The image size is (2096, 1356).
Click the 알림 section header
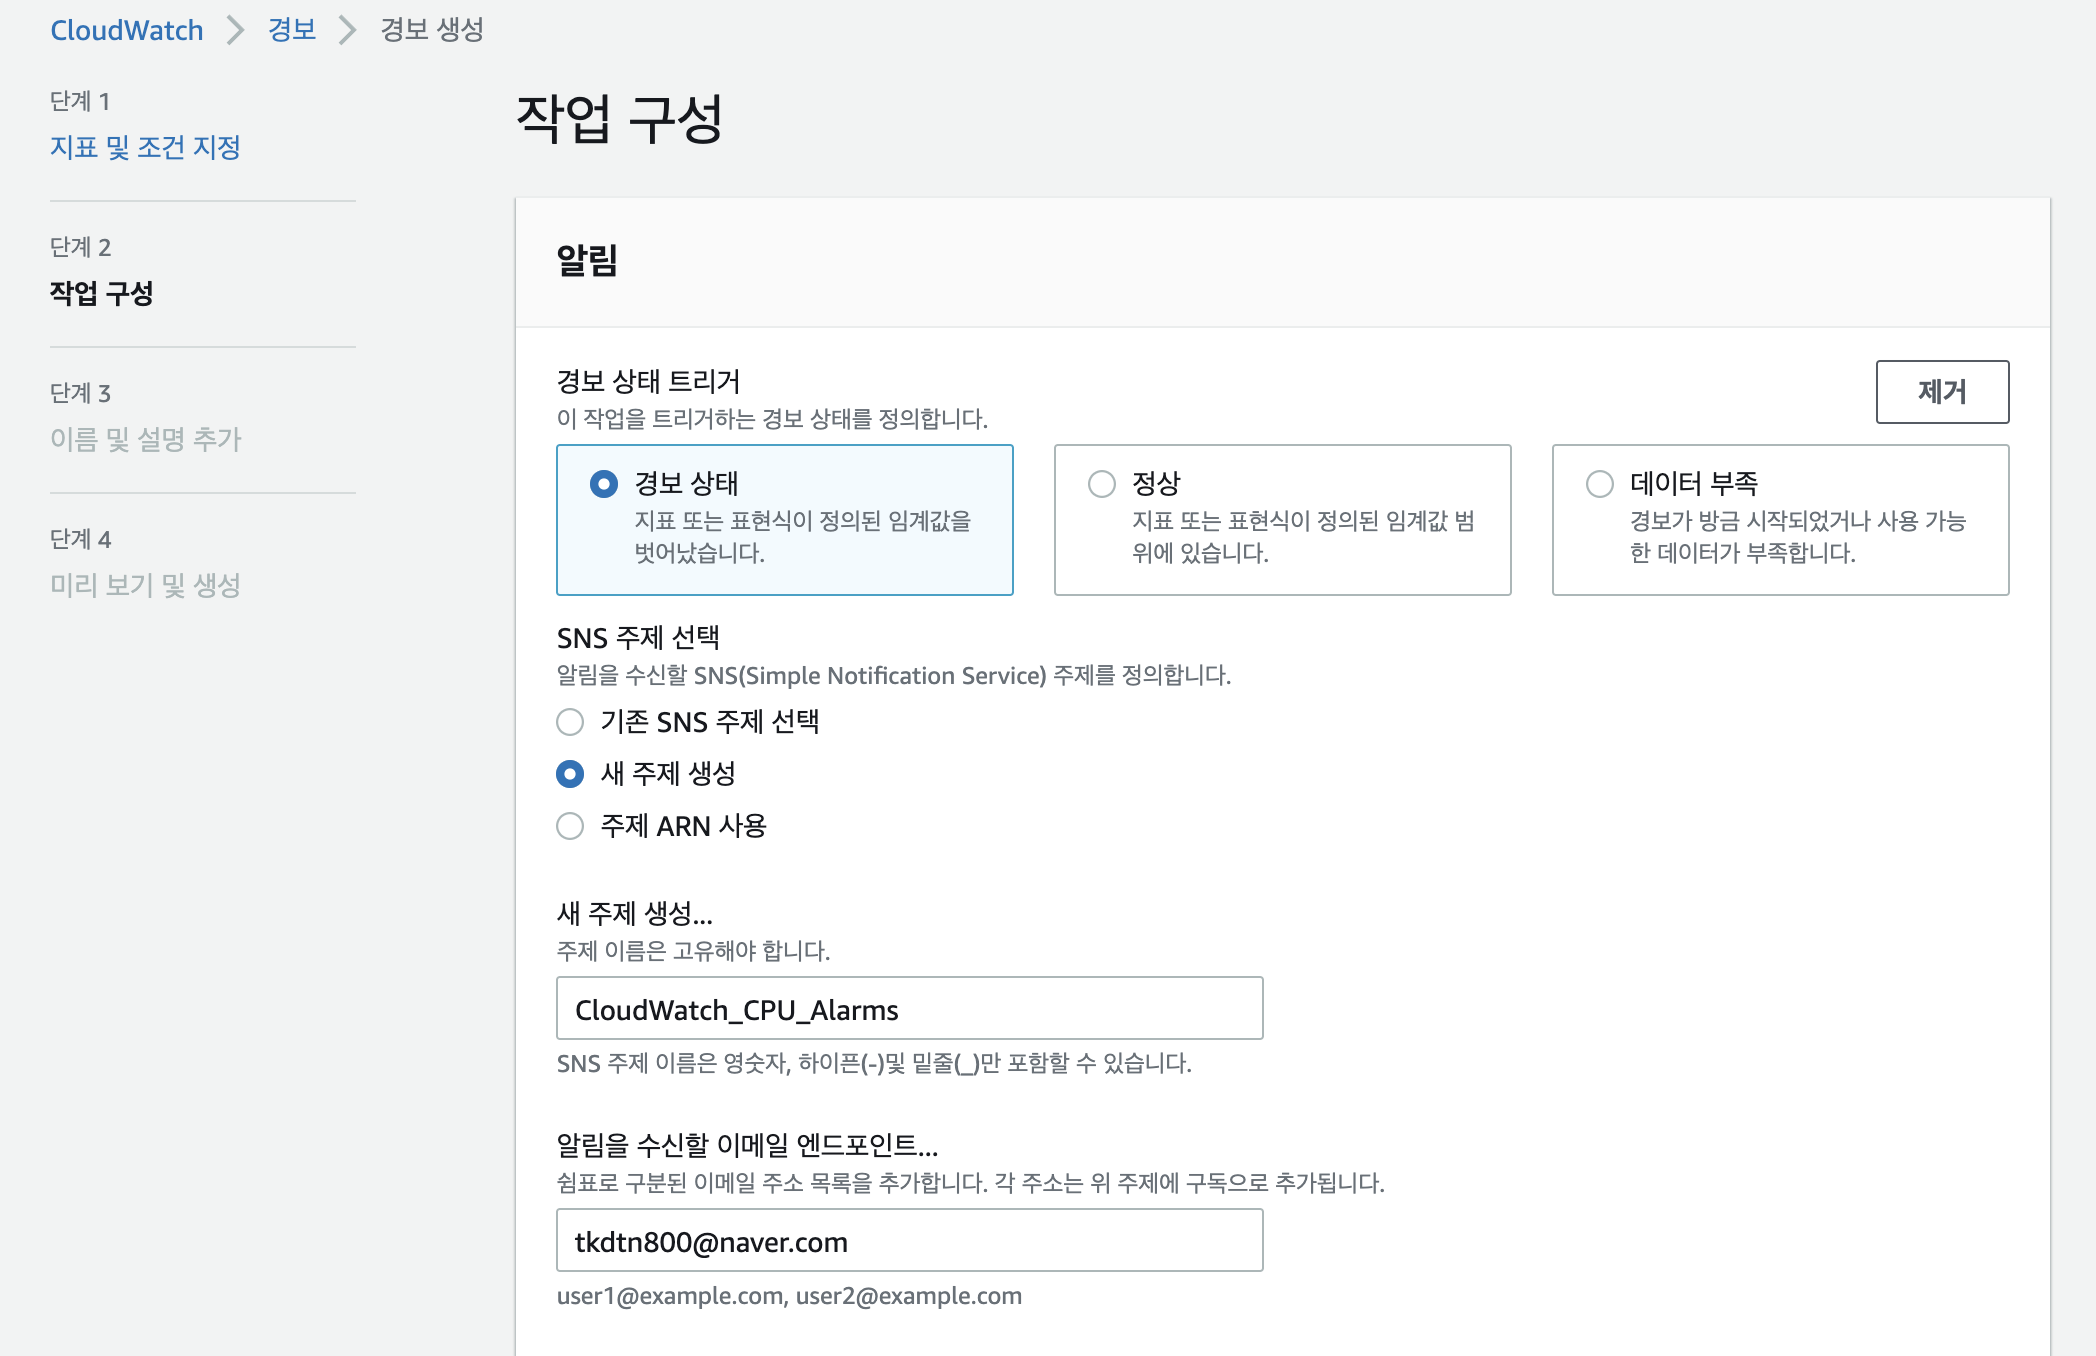587,261
